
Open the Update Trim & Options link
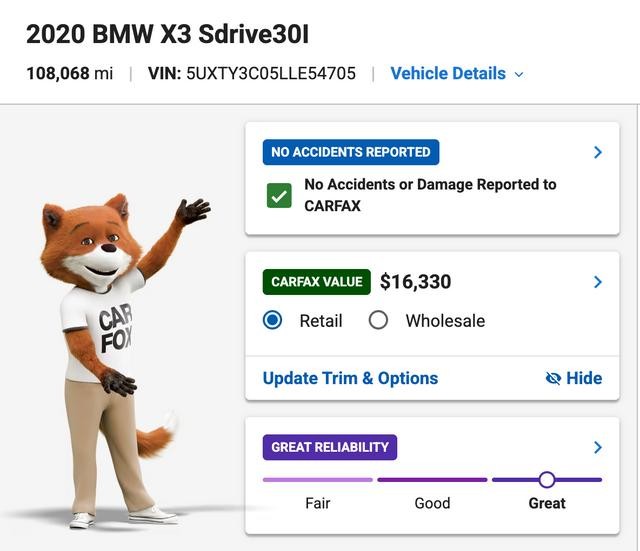click(x=350, y=378)
